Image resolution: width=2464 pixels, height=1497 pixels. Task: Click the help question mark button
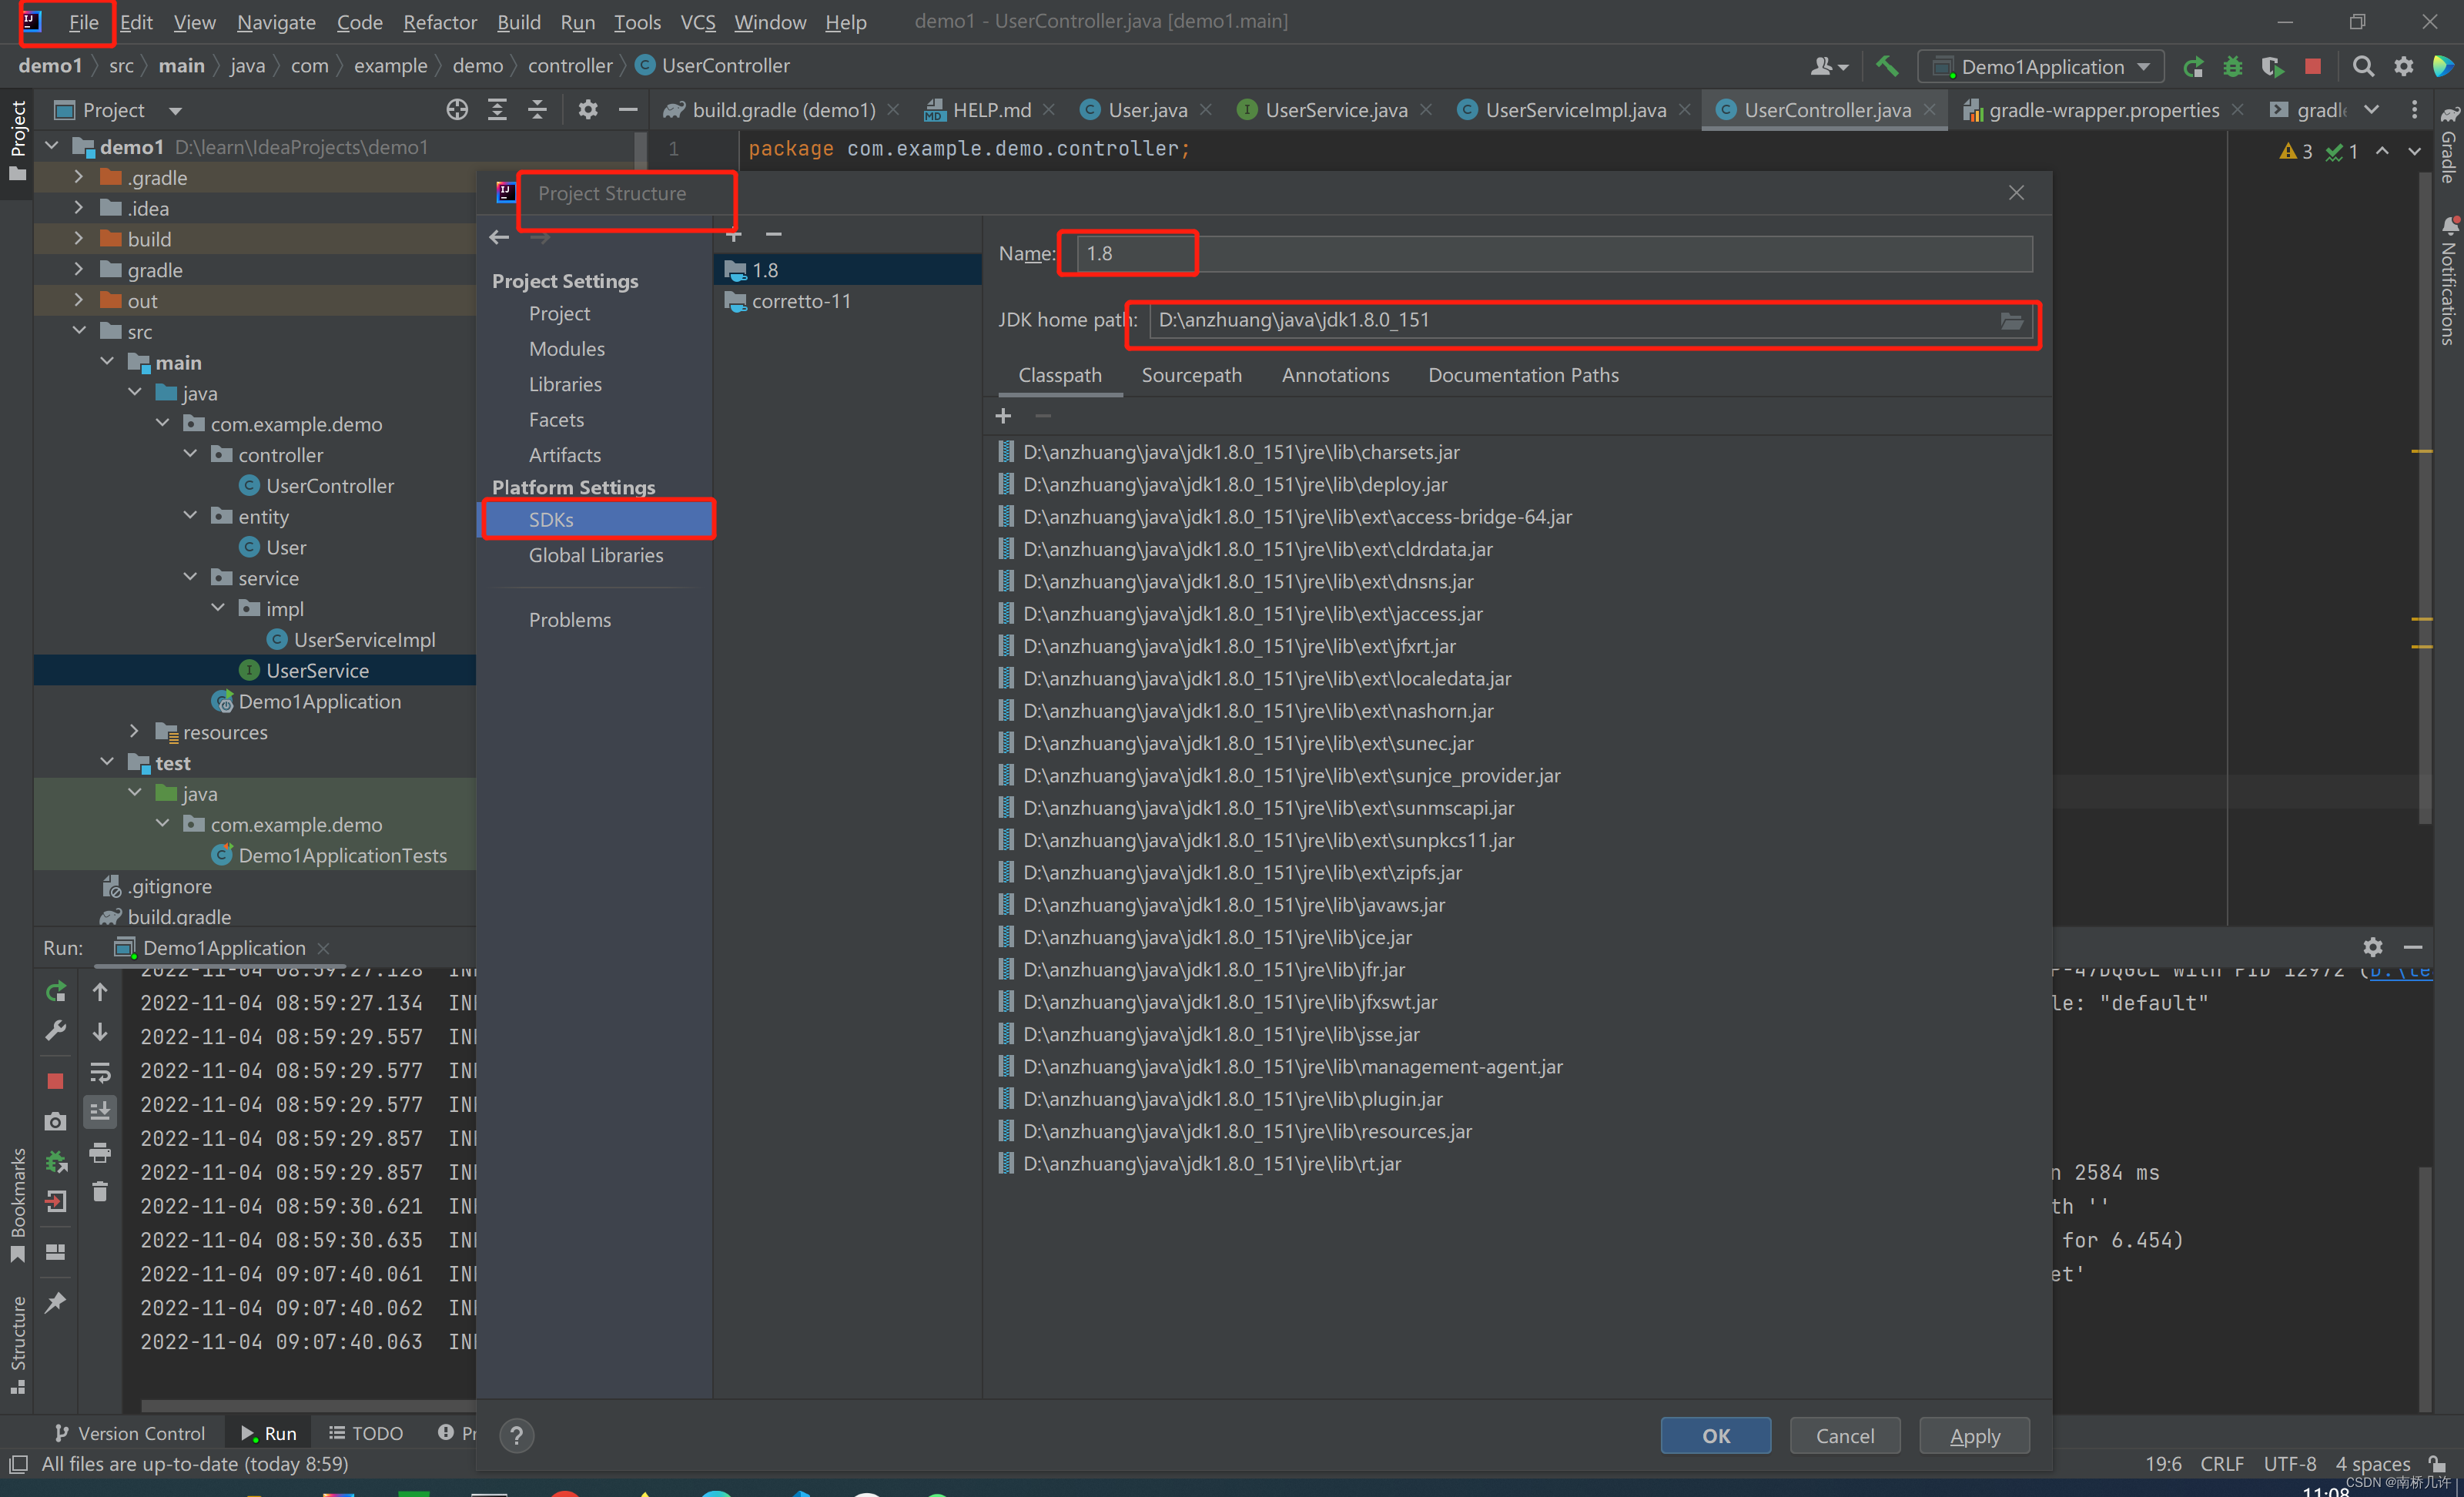point(517,1435)
